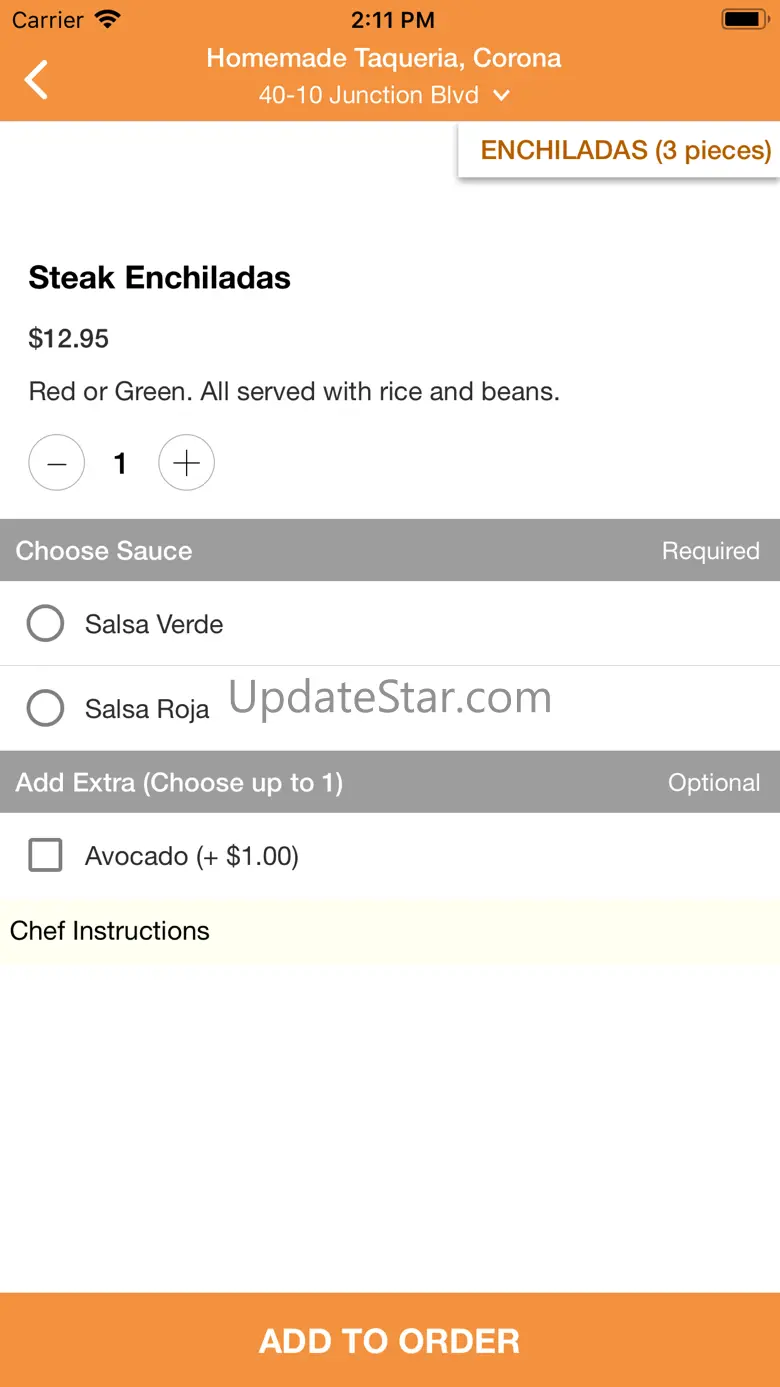The image size is (780, 1387).
Task: Open the ENCHILADAS (3 pieces) category tab
Action: coord(625,150)
